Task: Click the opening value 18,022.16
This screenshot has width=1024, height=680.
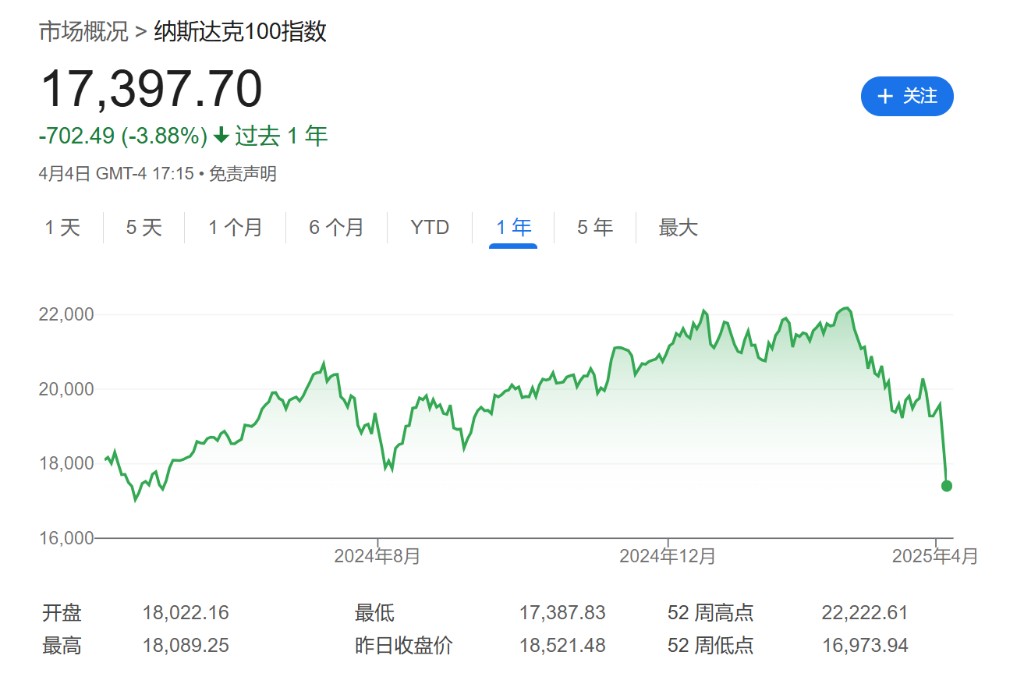Action: (185, 613)
